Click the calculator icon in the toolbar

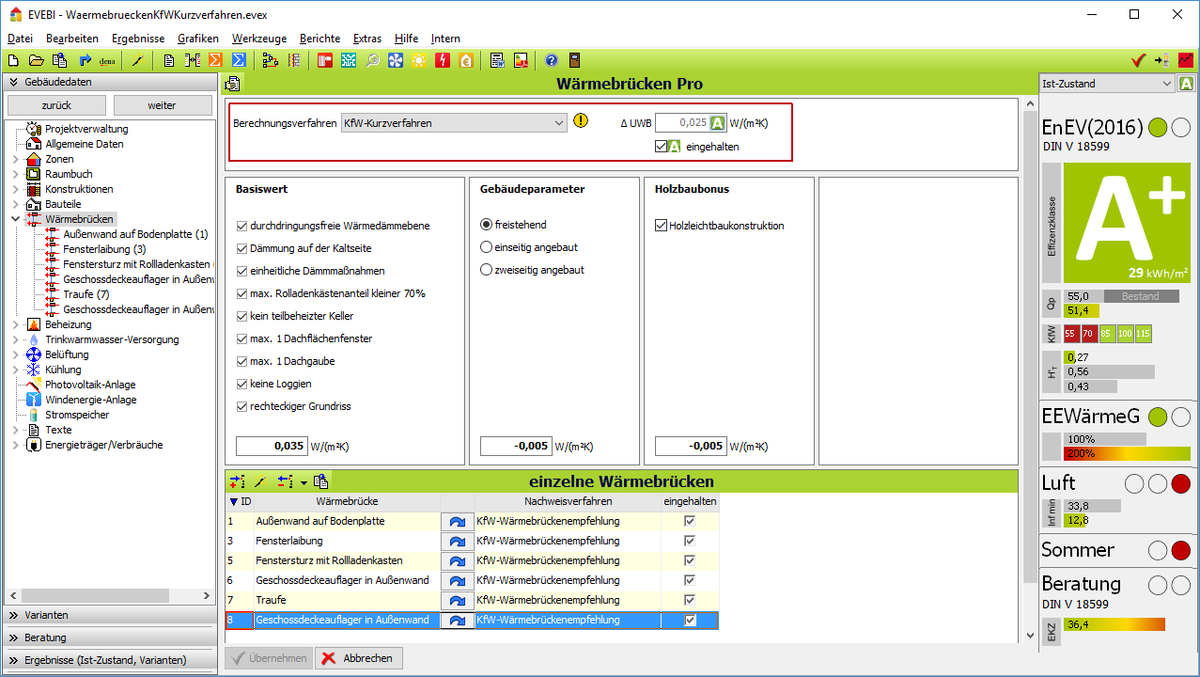(575, 60)
